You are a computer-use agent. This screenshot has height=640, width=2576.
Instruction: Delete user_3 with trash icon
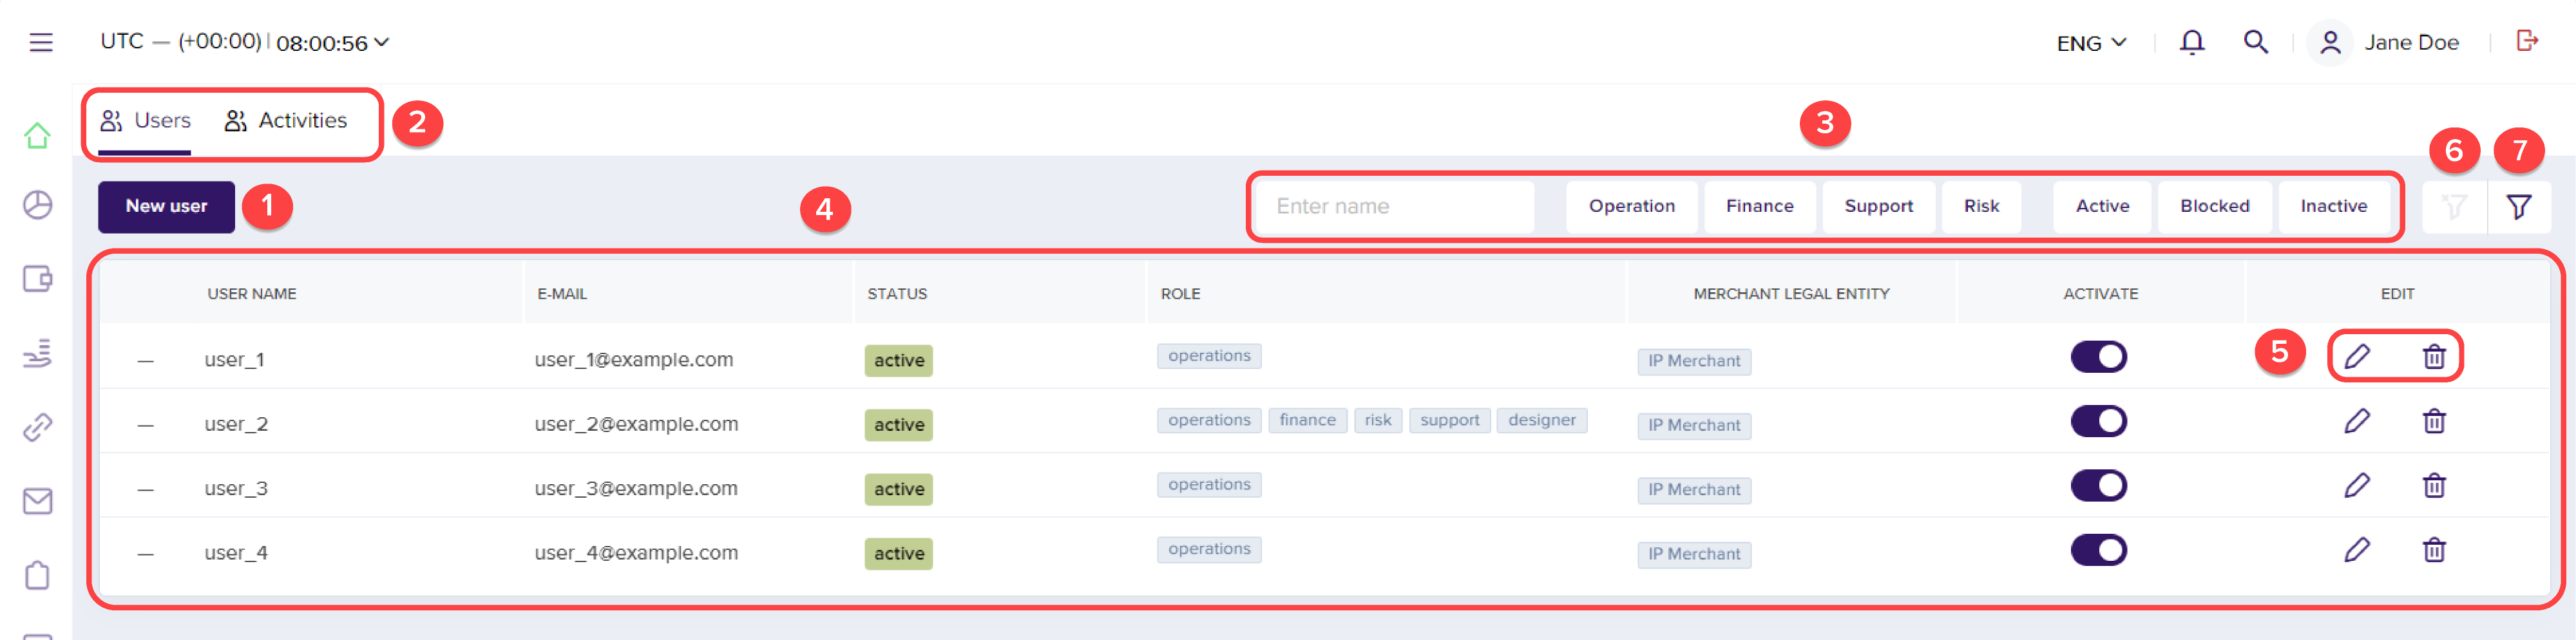2434,485
